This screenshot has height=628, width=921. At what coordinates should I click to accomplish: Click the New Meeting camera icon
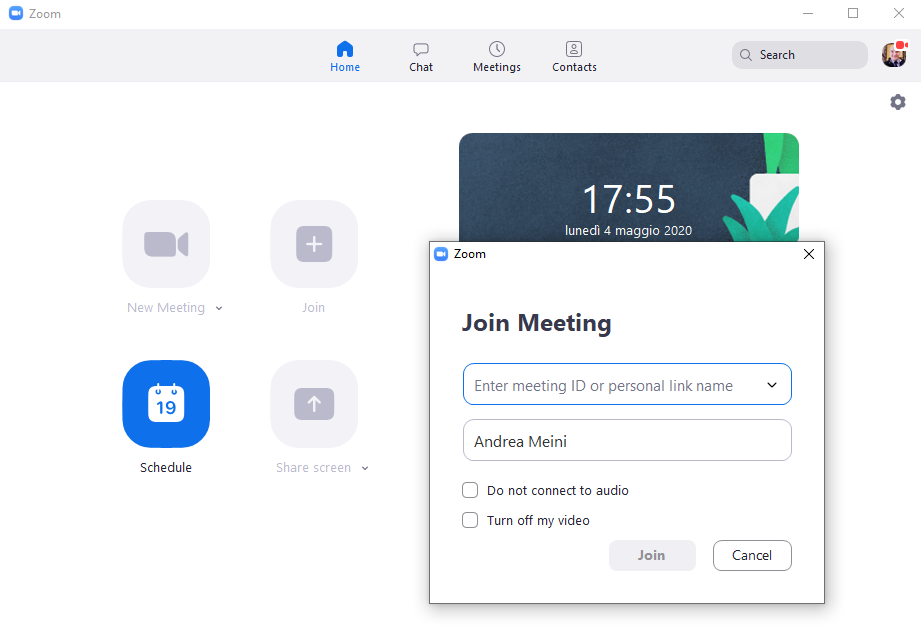tap(166, 244)
